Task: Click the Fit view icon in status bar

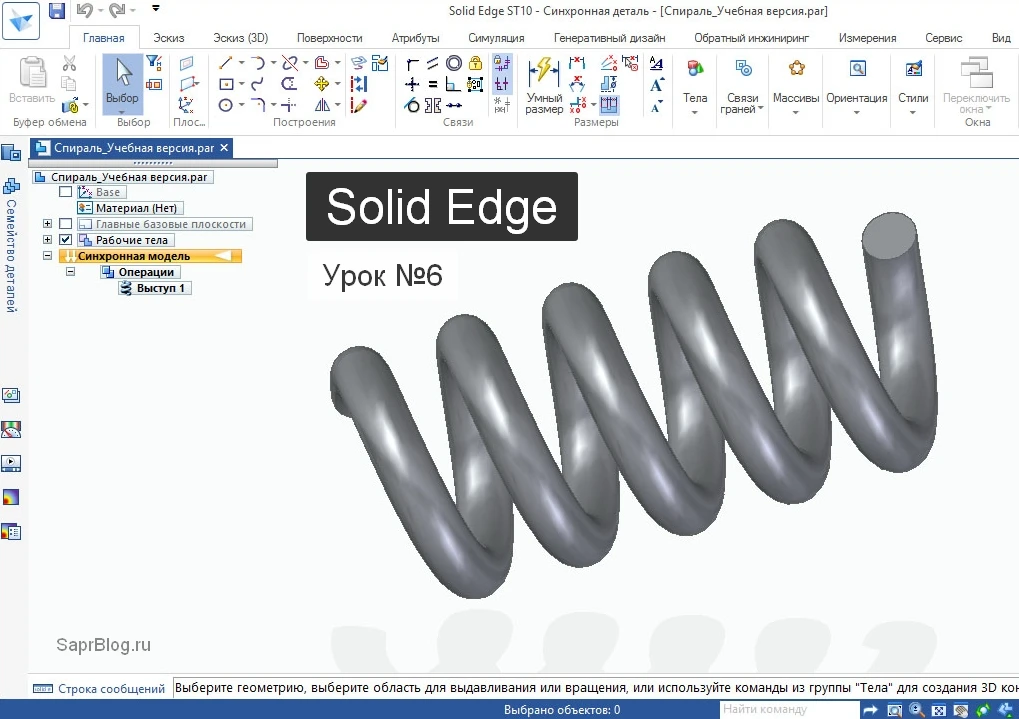Action: point(938,710)
